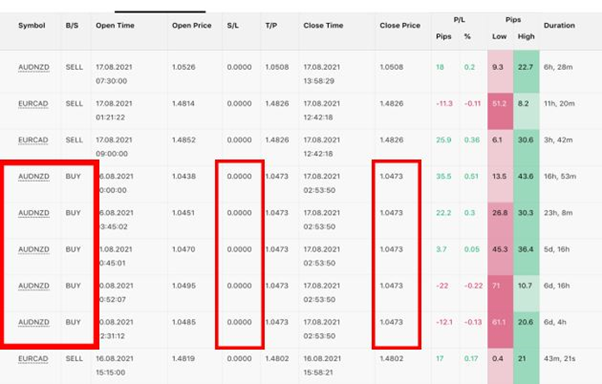Click Low pips cell 51.2
Viewport: 602px width, 384px height.
coord(500,111)
